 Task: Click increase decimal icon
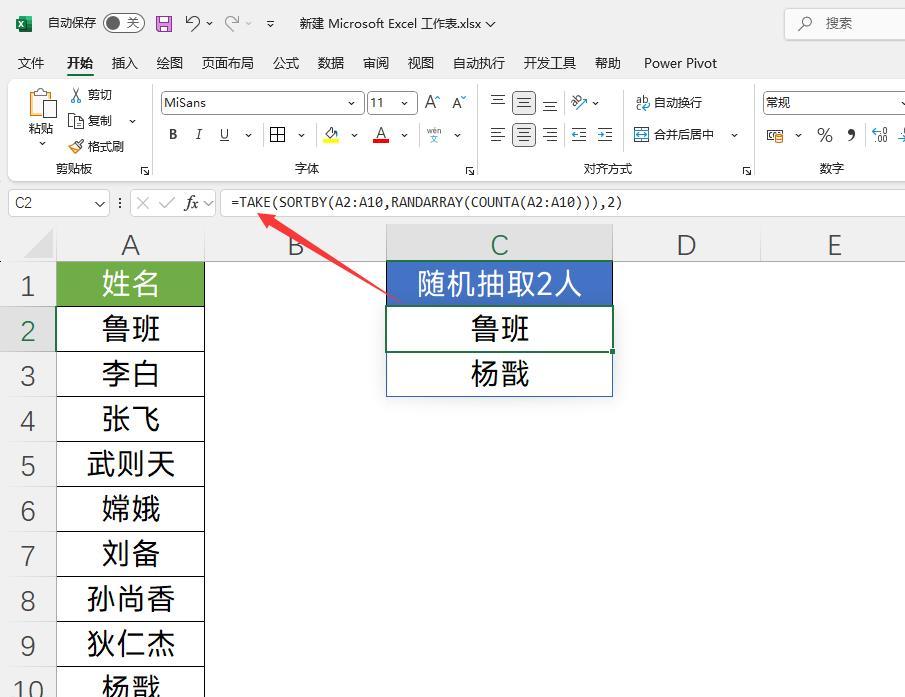[880, 135]
